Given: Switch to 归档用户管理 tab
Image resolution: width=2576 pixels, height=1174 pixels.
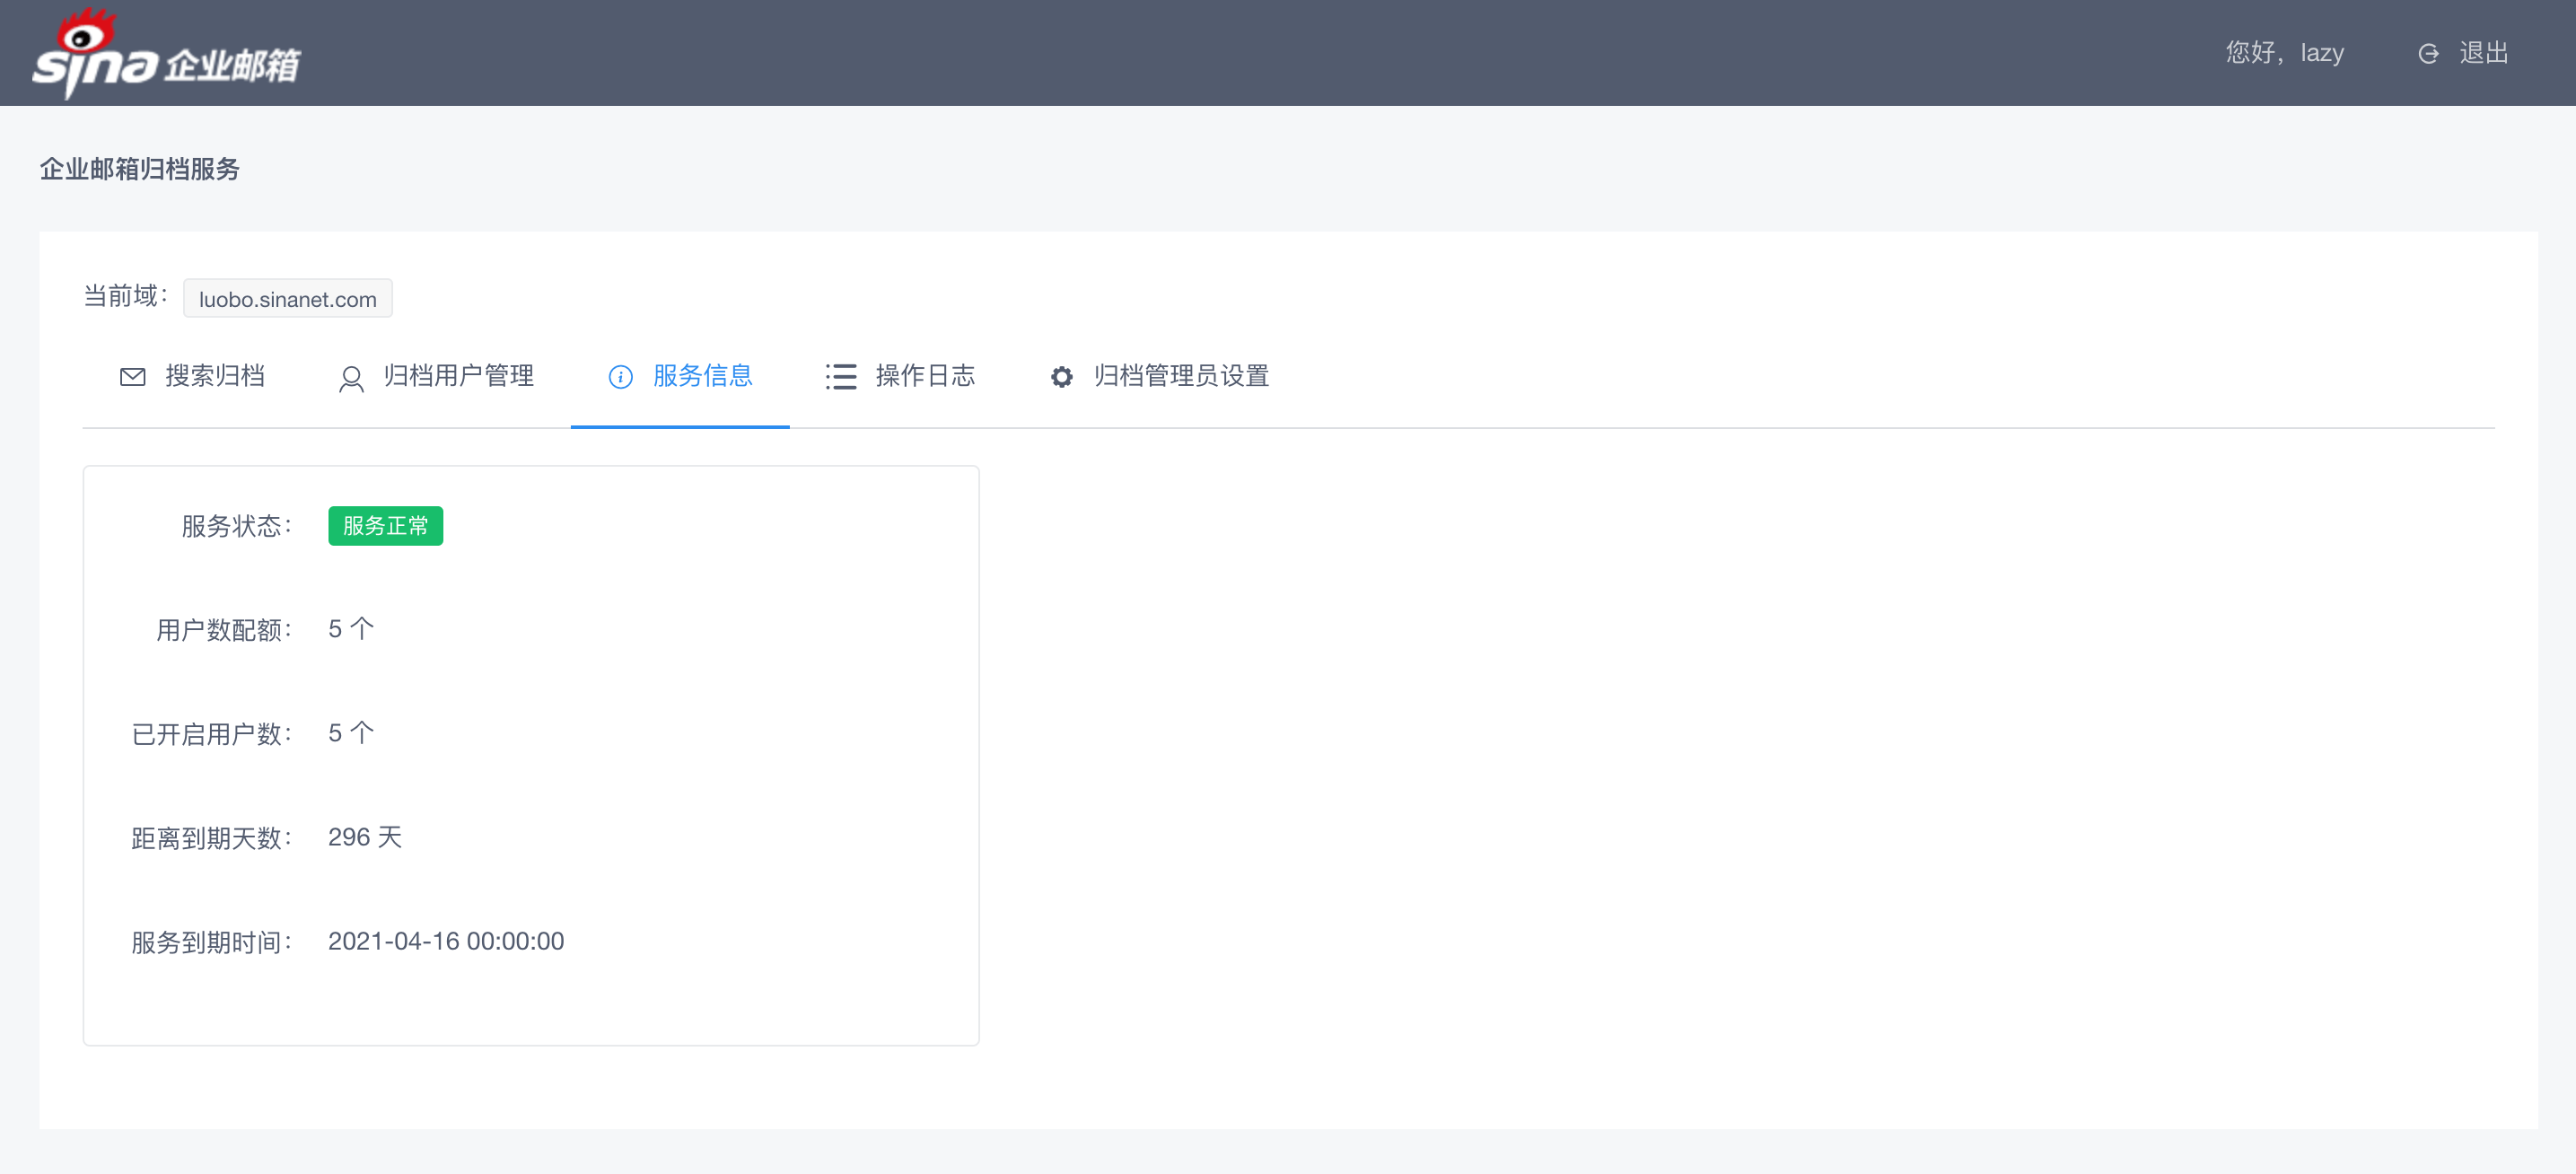Looking at the screenshot, I should pos(458,376).
